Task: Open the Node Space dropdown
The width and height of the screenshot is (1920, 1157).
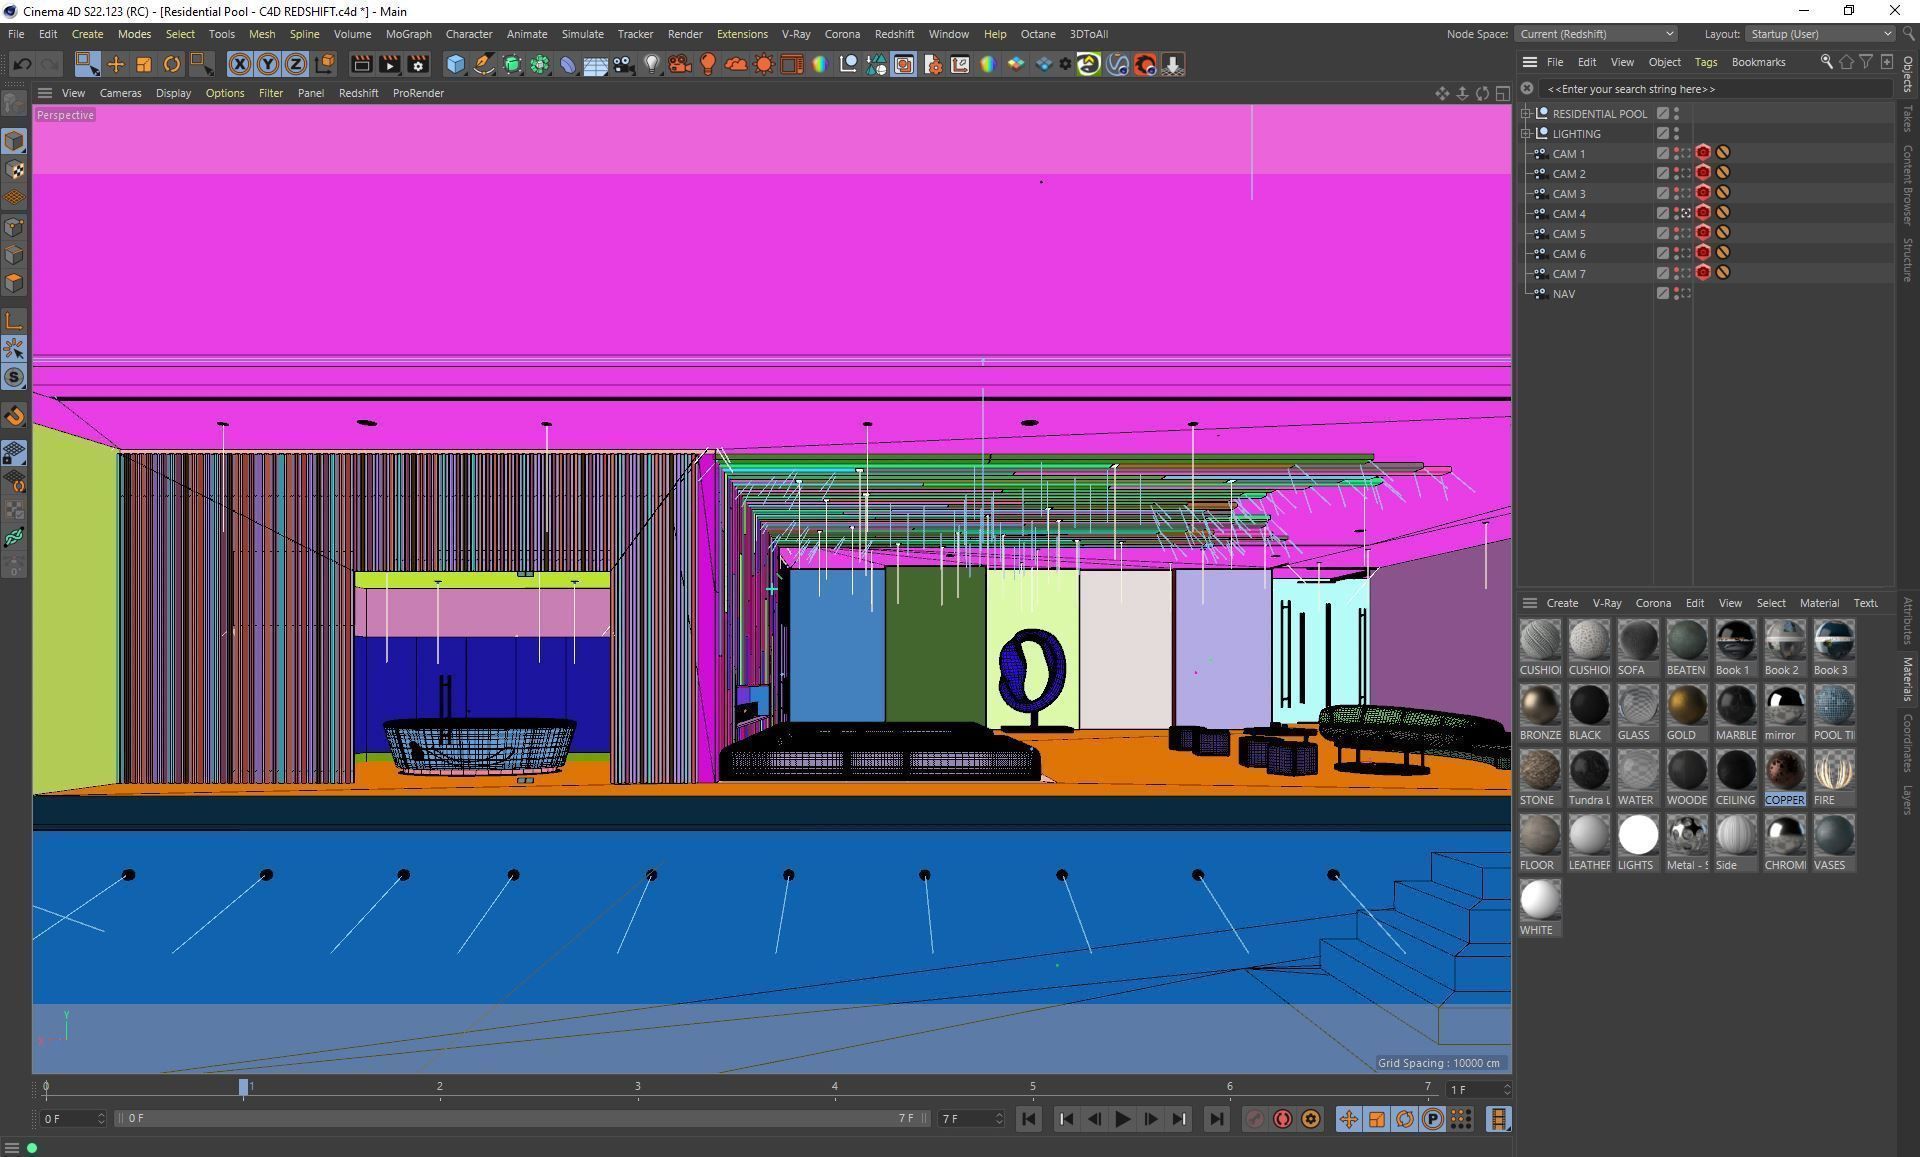Action: pyautogui.click(x=1596, y=34)
